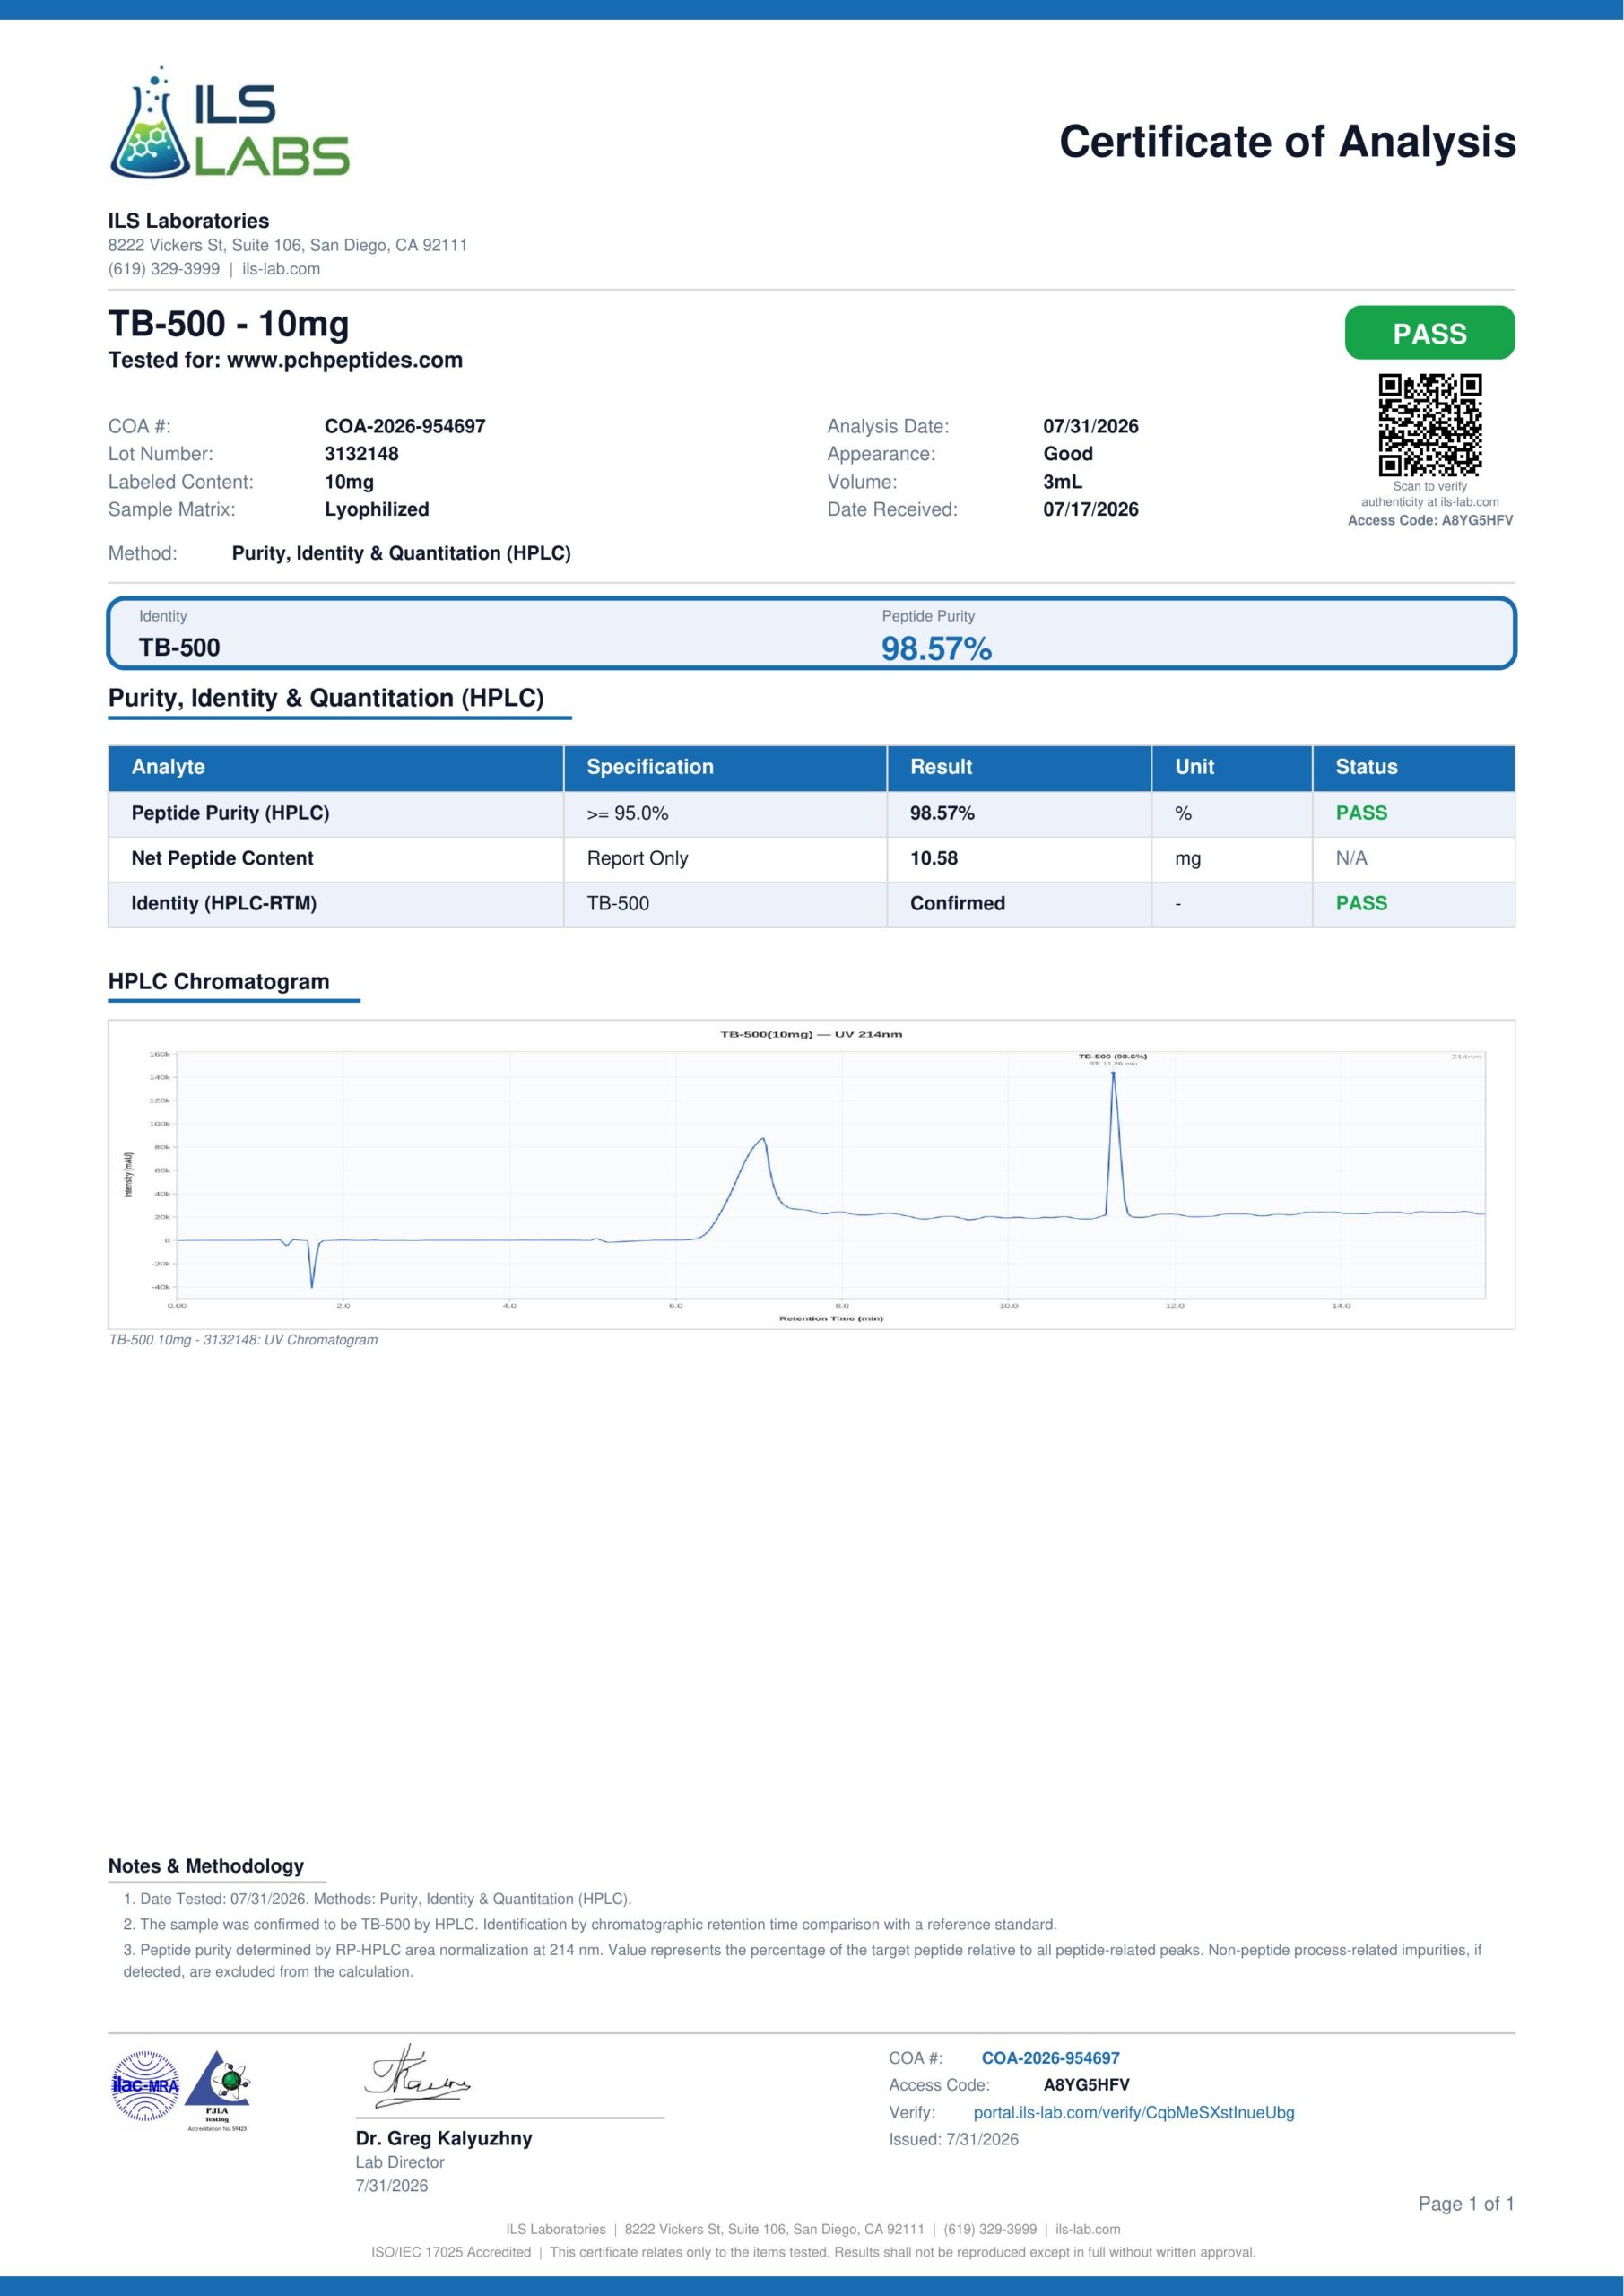
Task: Click the PJLA Testing accreditation logo
Action: coord(218,2091)
